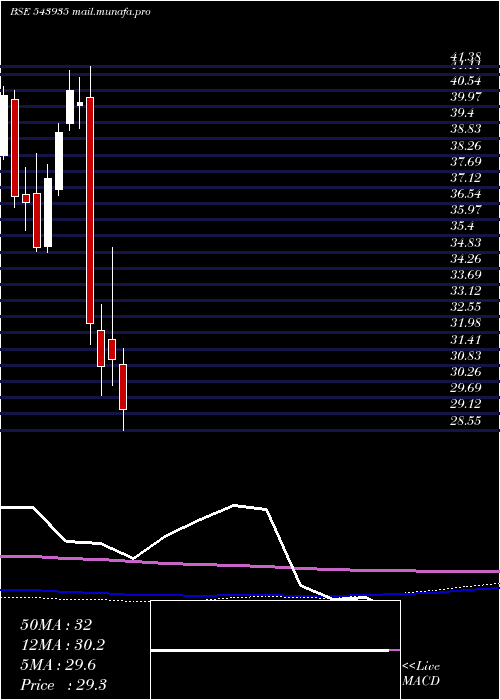Click the white horizontal bar inside MACD box
This screenshot has height=700, width=500.
point(270,650)
